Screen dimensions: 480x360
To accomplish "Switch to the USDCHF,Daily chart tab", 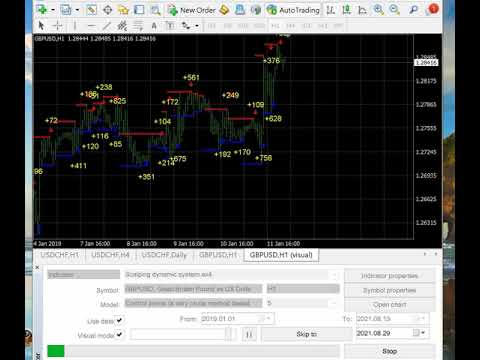I will point(164,255).
